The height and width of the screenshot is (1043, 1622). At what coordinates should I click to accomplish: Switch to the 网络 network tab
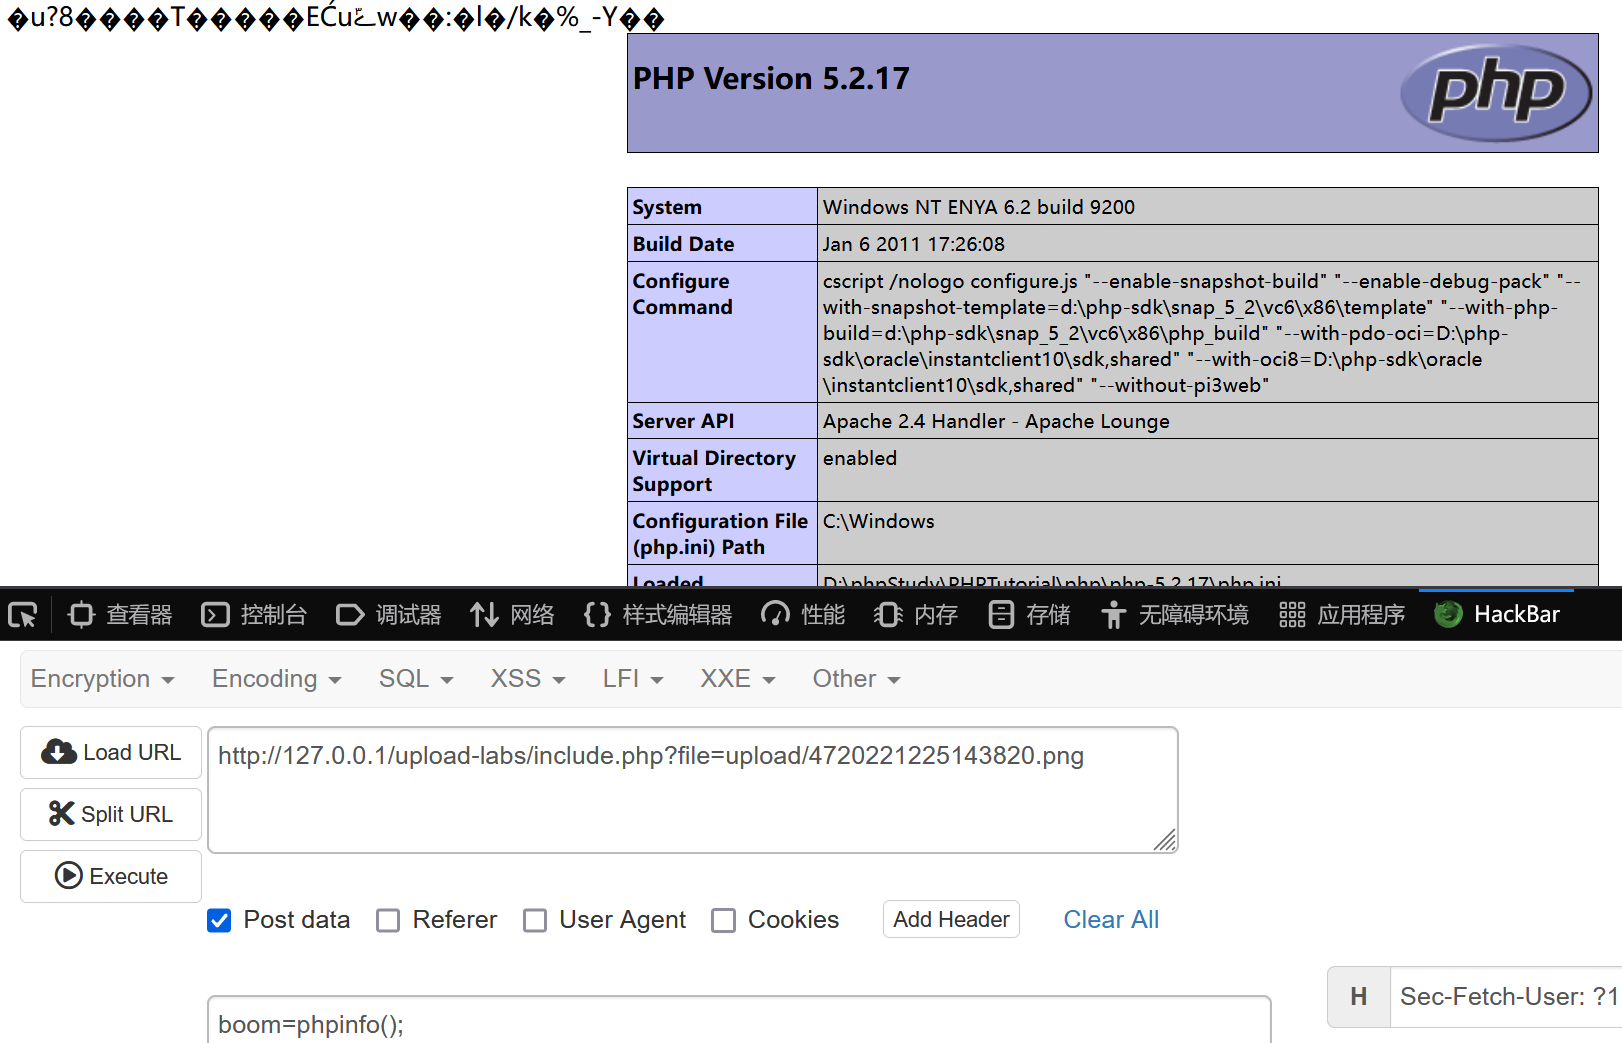pyautogui.click(x=512, y=614)
